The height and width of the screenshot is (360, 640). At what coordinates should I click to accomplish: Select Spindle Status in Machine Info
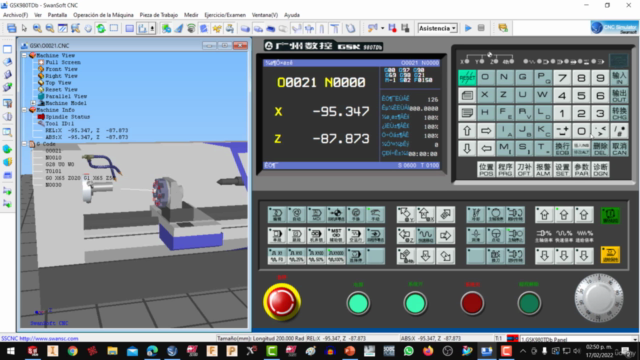(68, 117)
